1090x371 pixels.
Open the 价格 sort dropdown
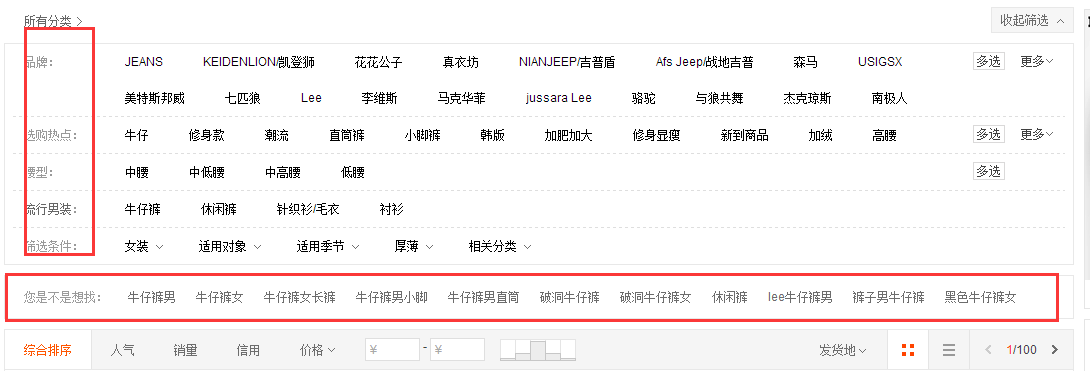click(x=318, y=350)
